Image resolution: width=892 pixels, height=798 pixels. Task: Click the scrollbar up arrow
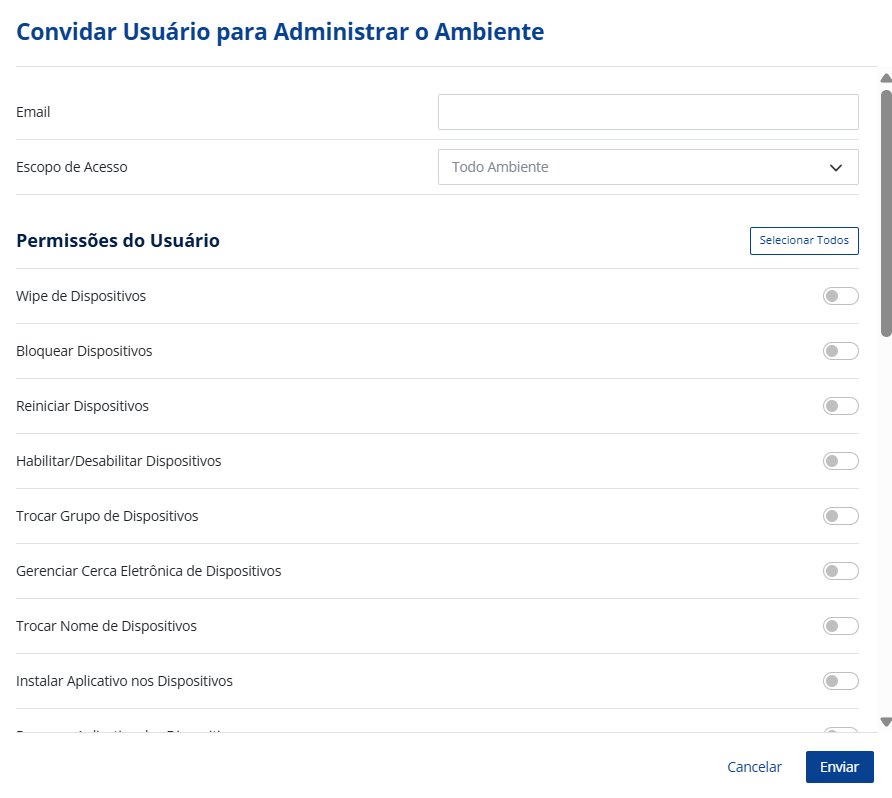click(x=885, y=78)
